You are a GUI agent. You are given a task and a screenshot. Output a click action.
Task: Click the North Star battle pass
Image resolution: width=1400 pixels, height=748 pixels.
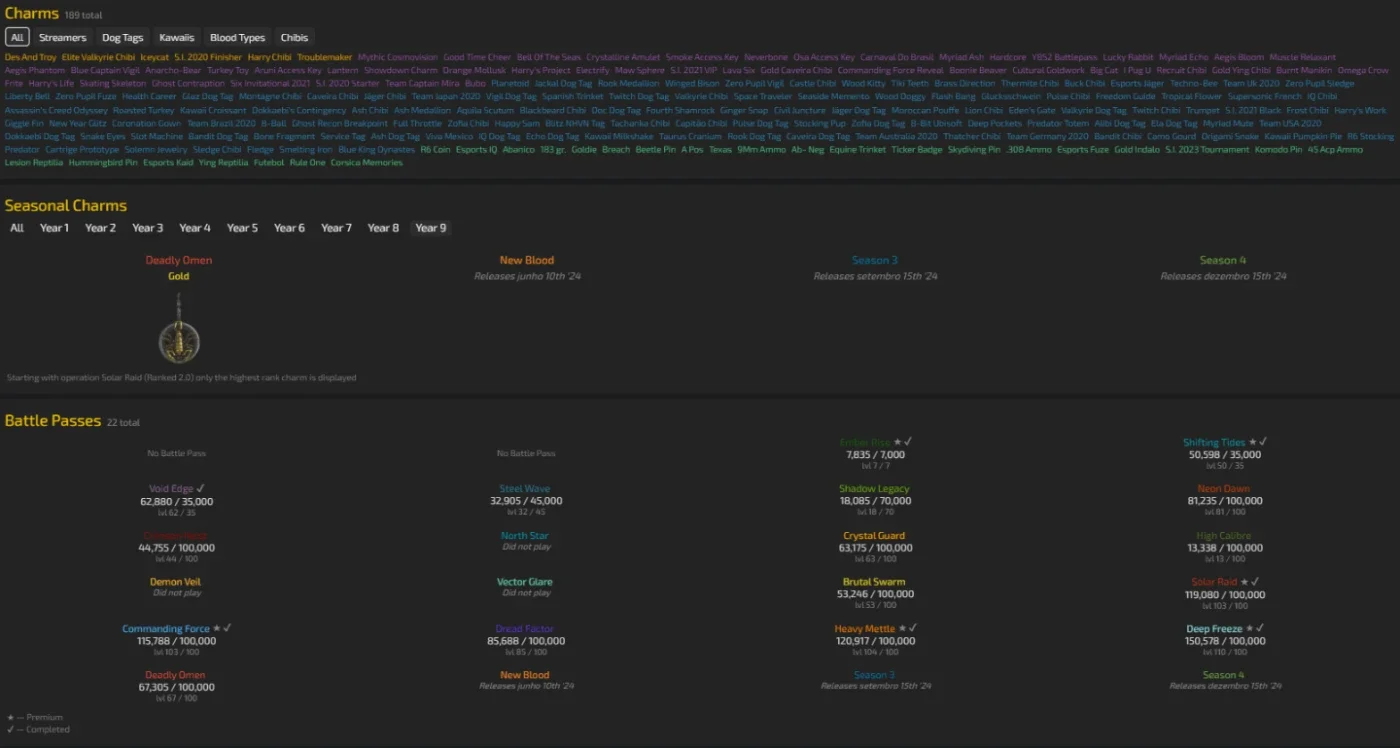[525, 535]
